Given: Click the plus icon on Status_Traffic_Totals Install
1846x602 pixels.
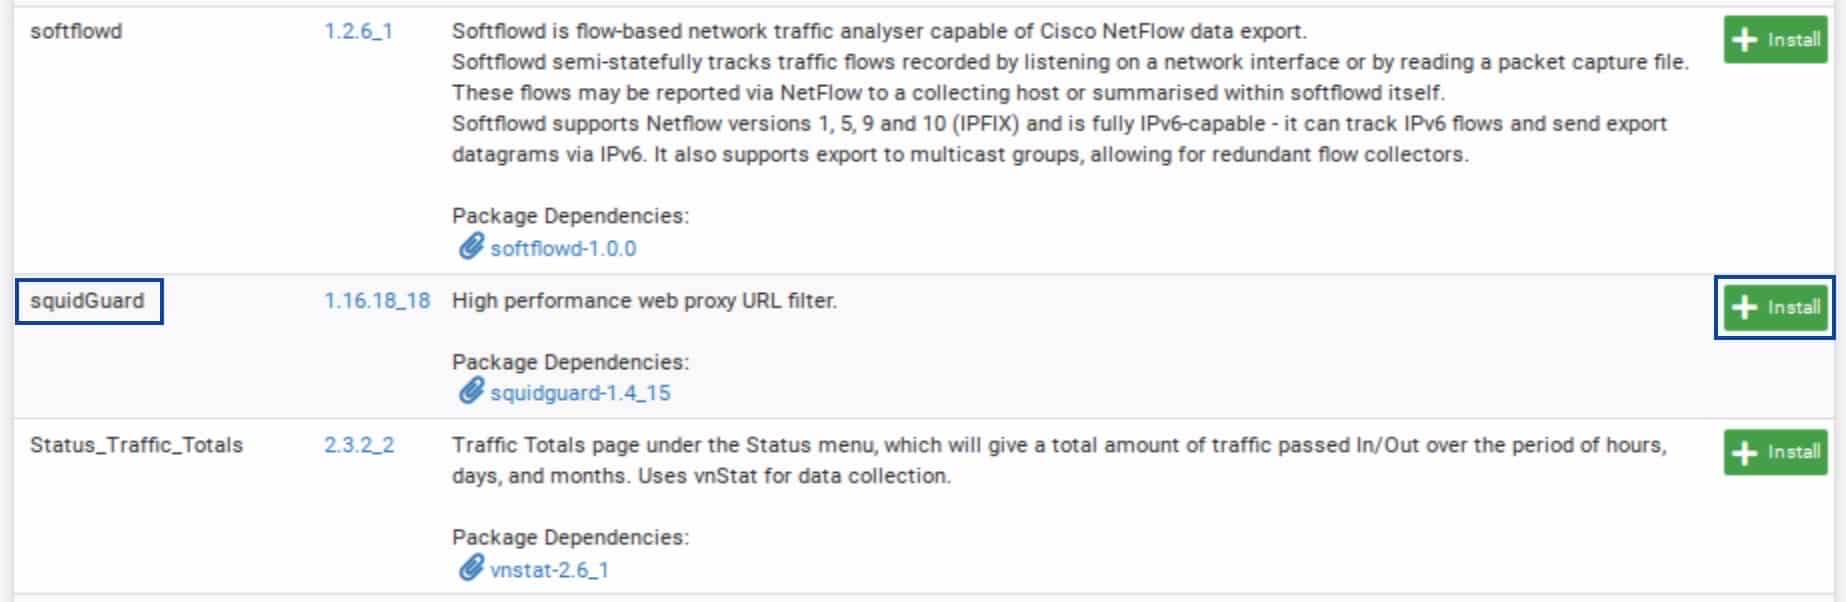Looking at the screenshot, I should (x=1744, y=452).
